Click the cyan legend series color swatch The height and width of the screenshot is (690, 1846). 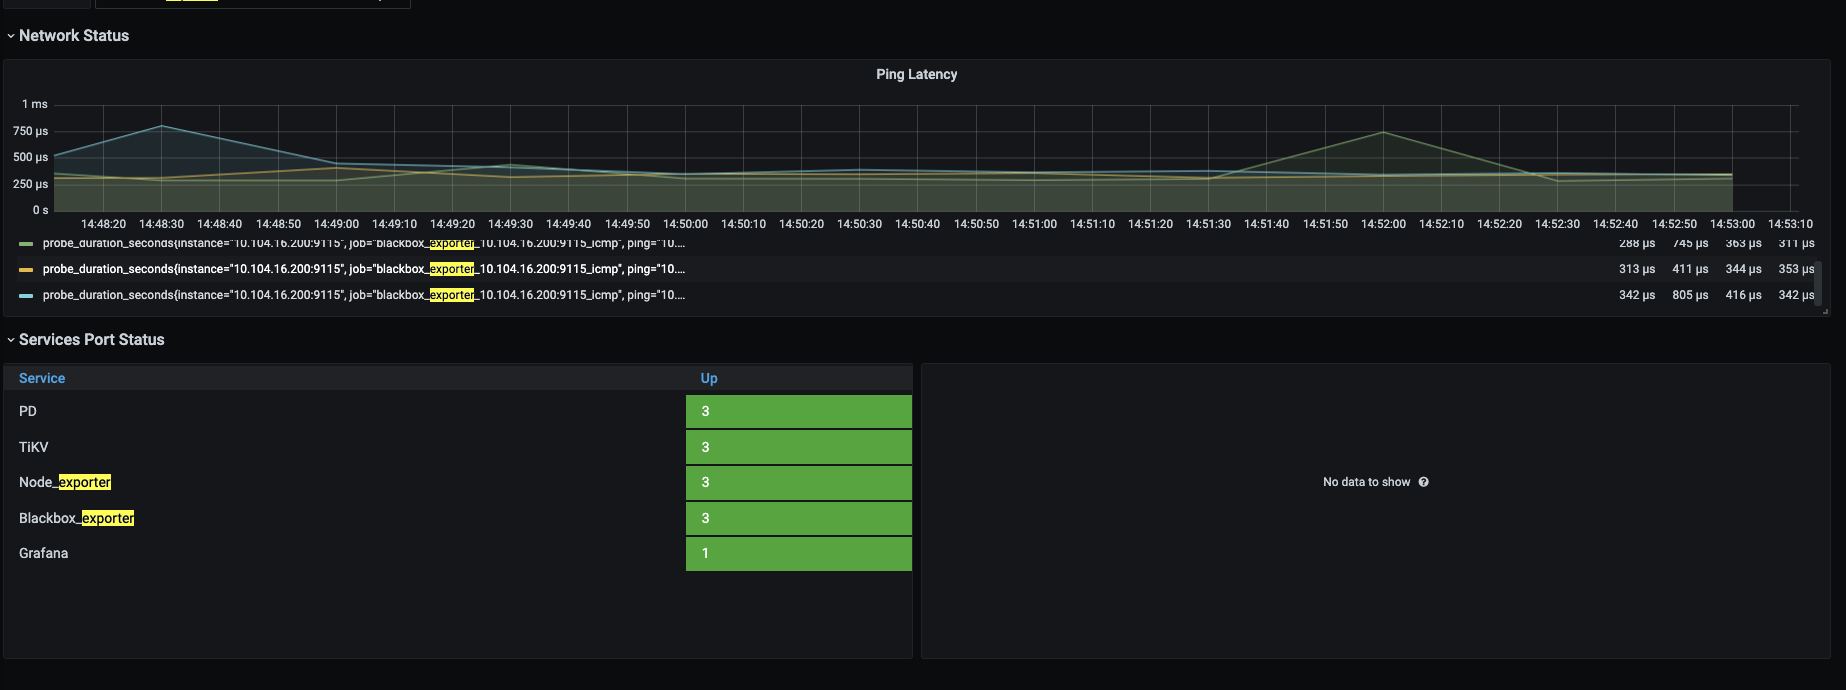point(26,296)
